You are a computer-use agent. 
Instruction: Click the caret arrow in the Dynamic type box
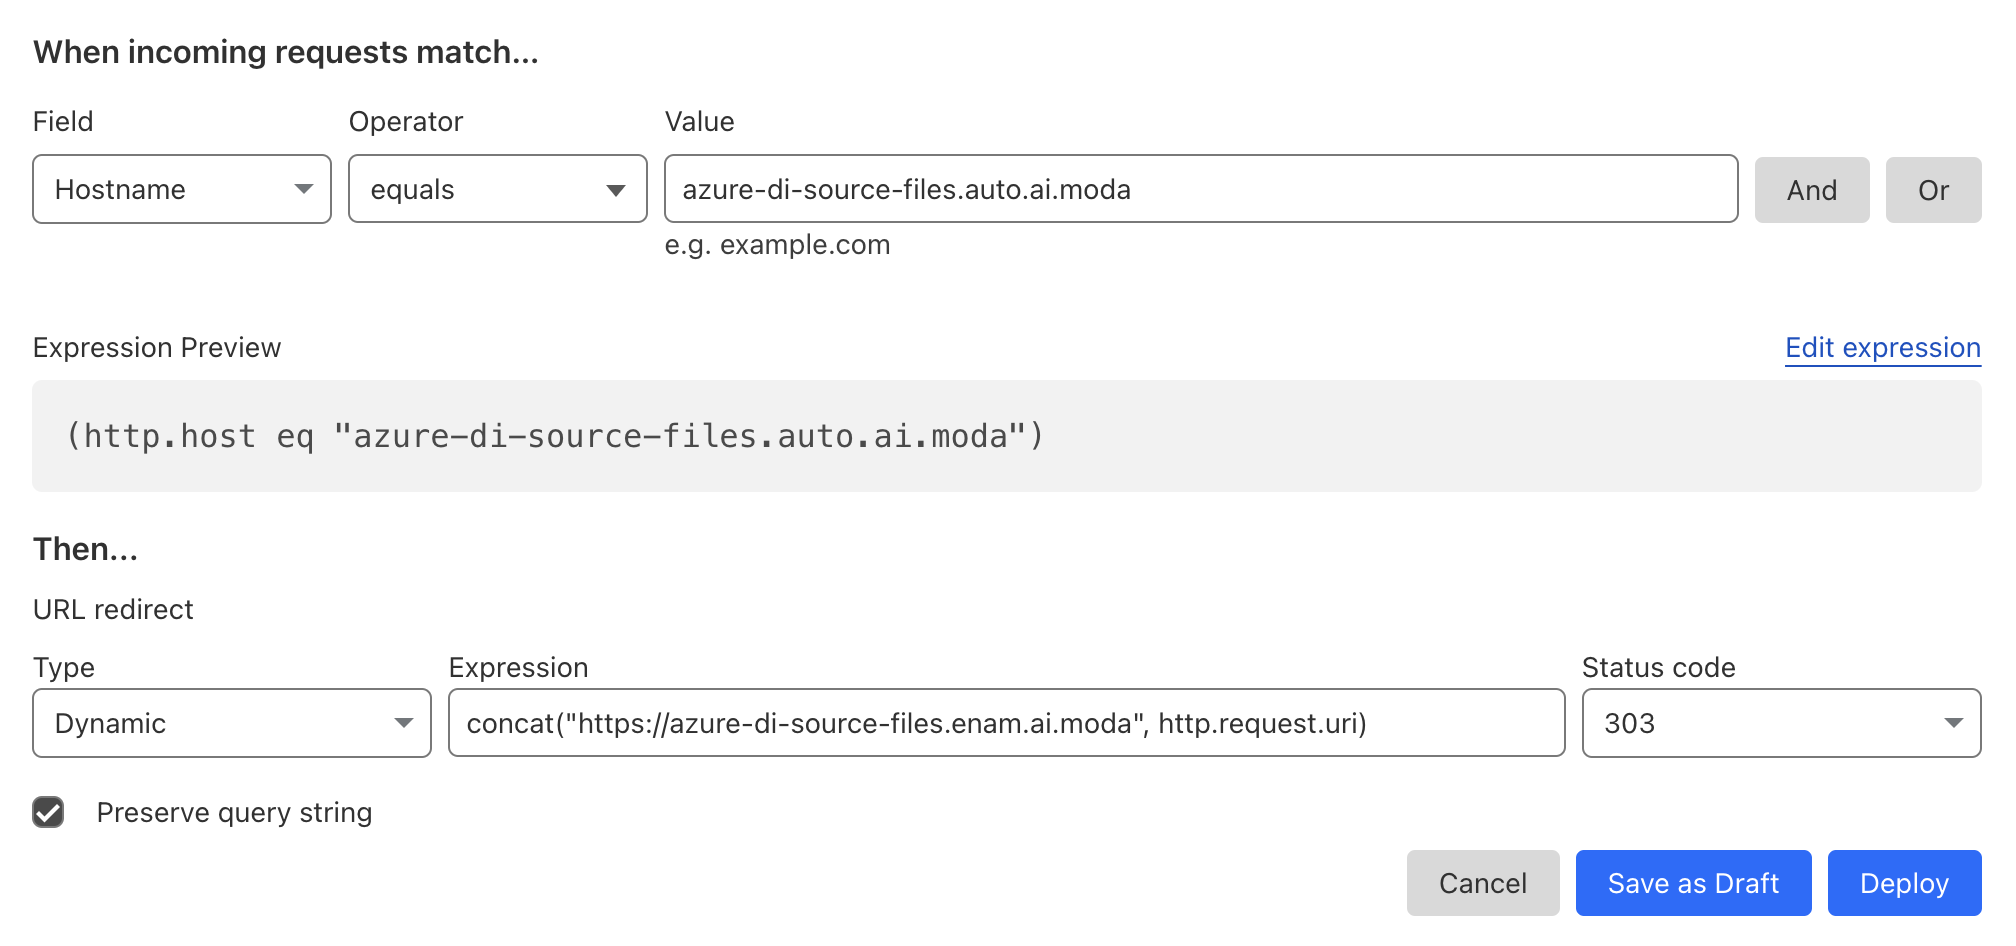(x=404, y=723)
